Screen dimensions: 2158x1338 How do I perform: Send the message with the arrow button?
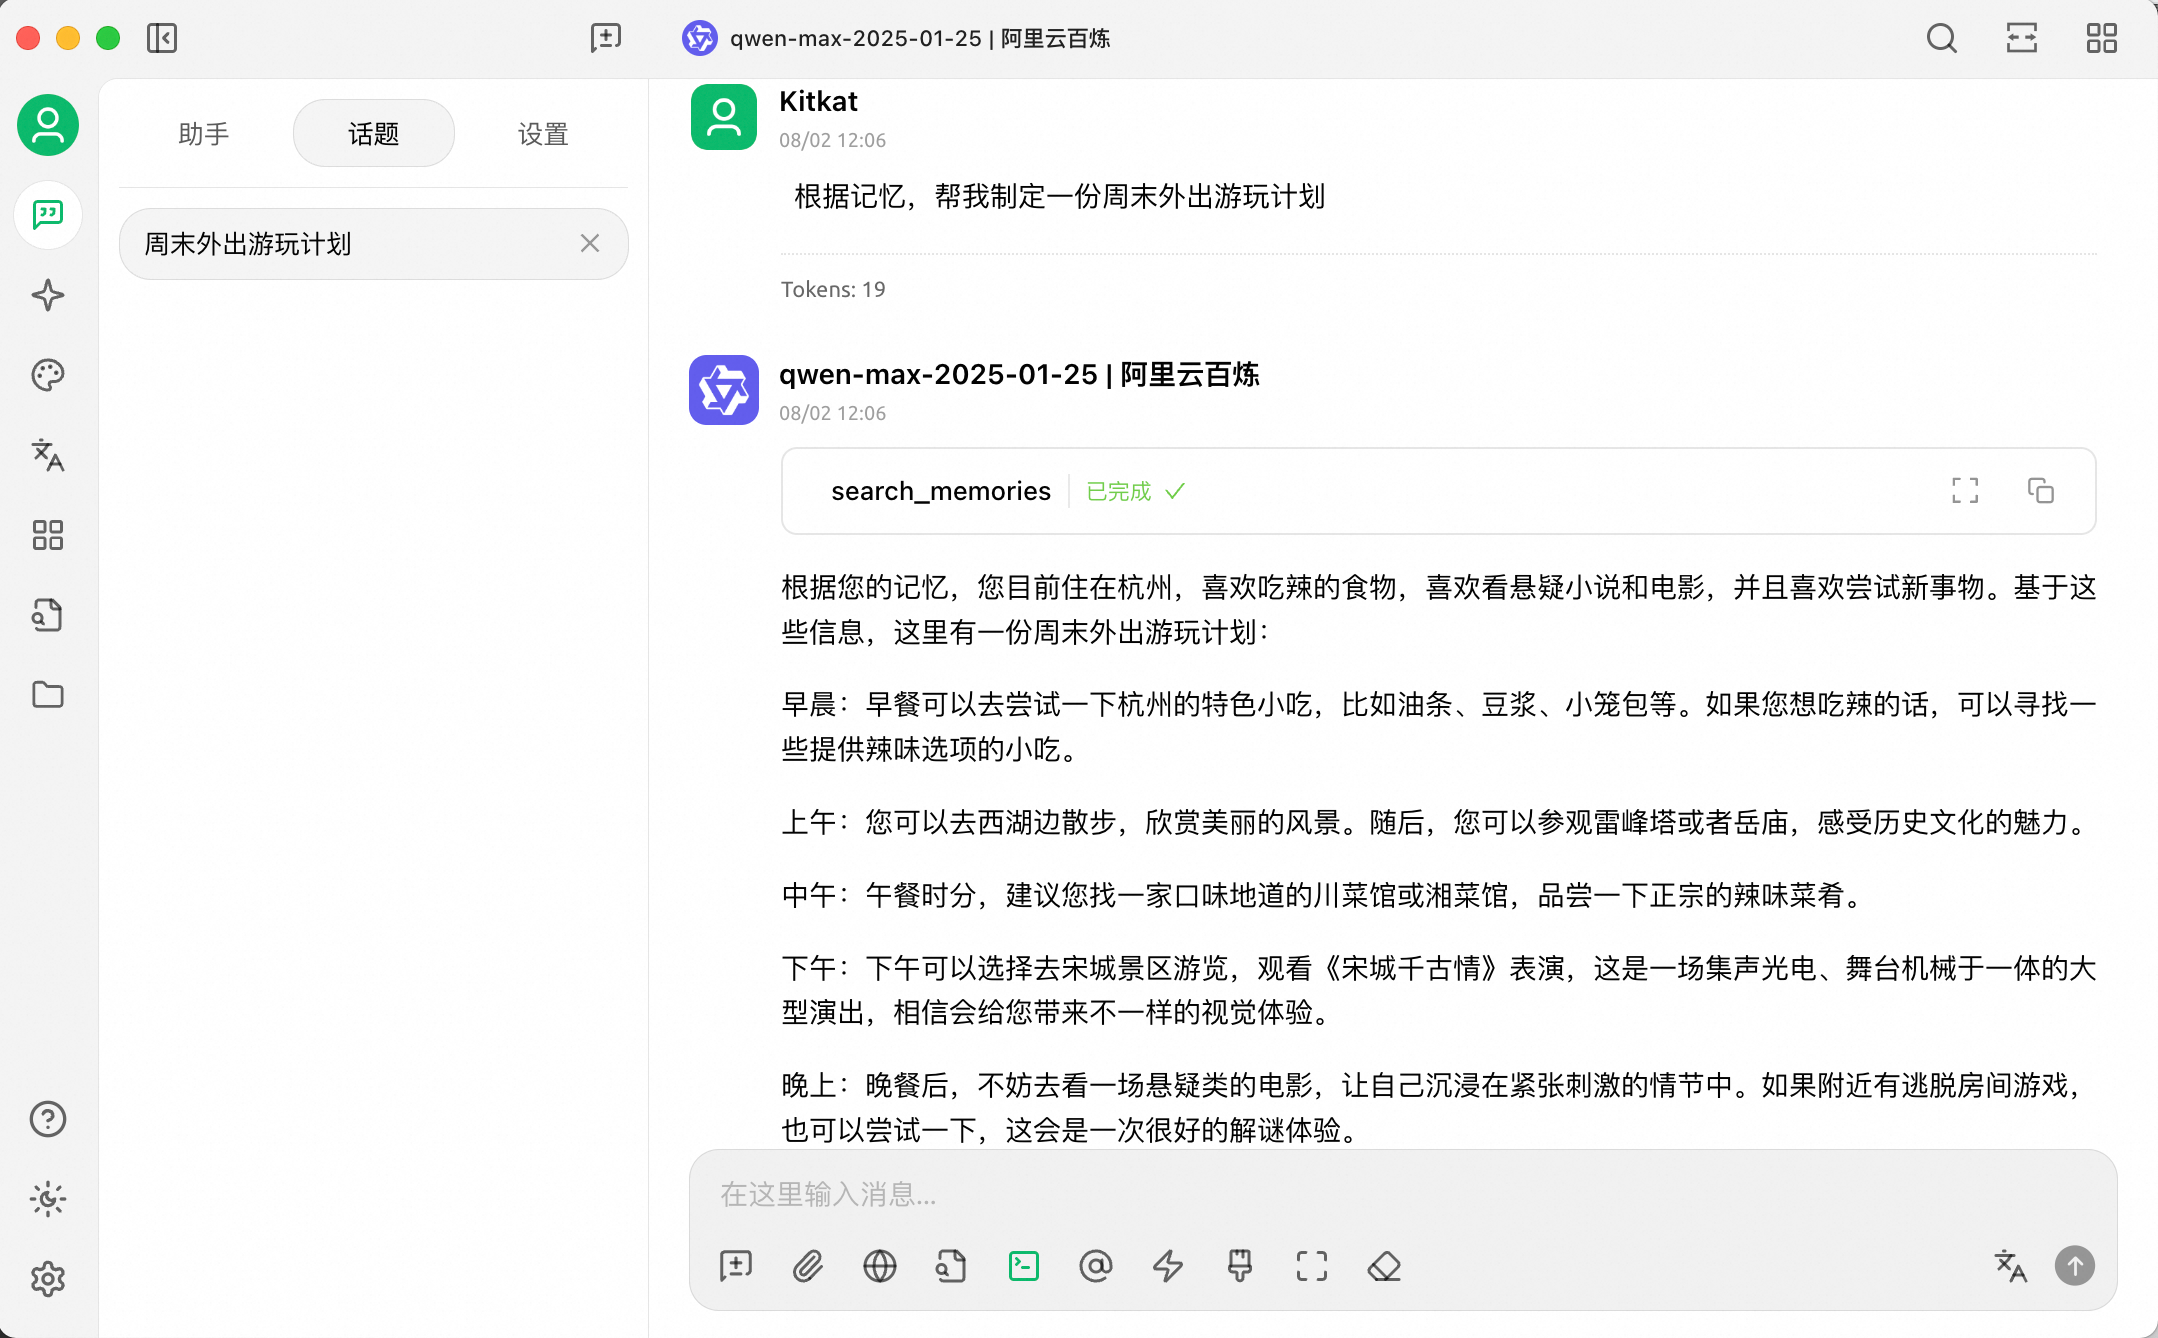coord(2075,1266)
